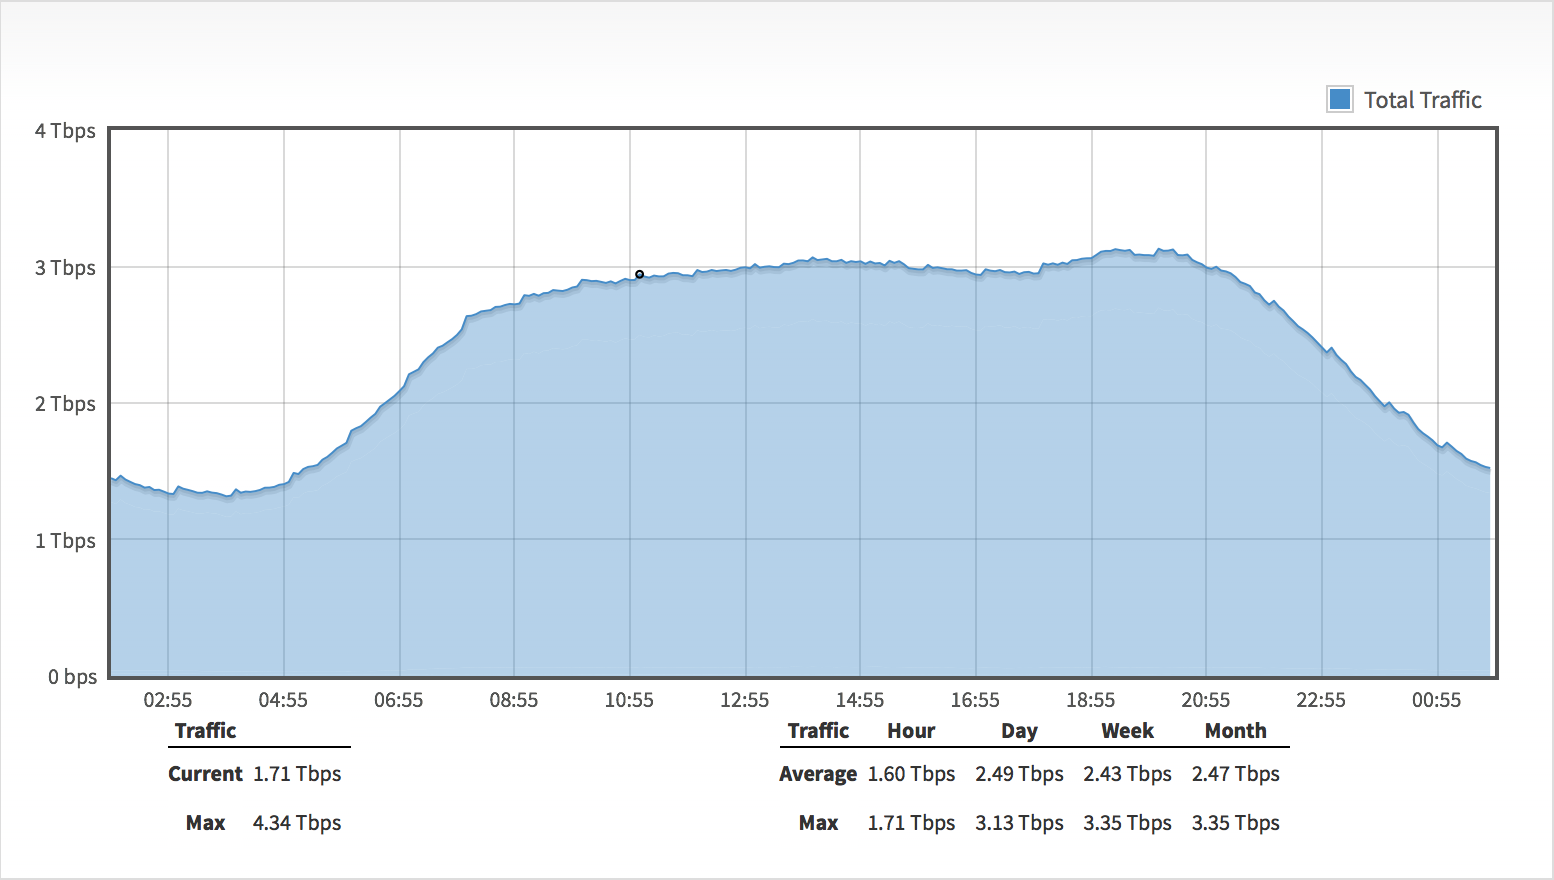The height and width of the screenshot is (880, 1554).
Task: Click the hourly max value 1.71 Tbps
Action: pyautogui.click(x=911, y=823)
